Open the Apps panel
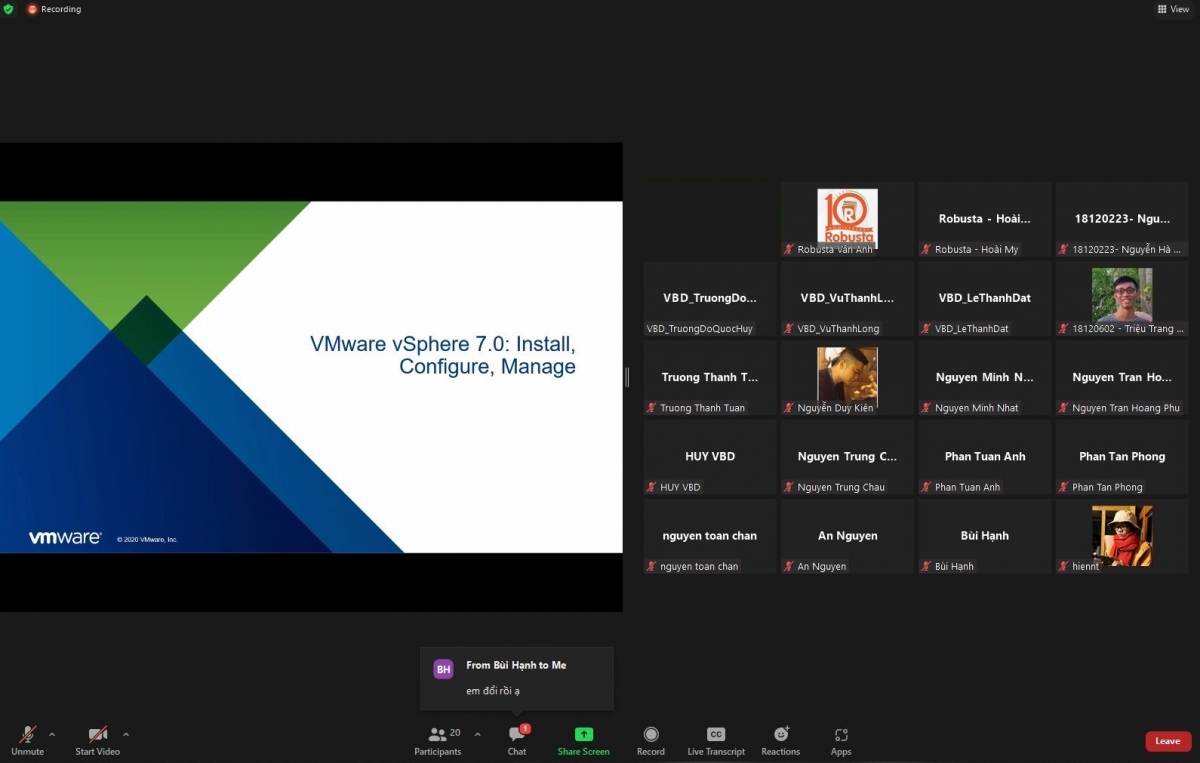 coord(841,741)
